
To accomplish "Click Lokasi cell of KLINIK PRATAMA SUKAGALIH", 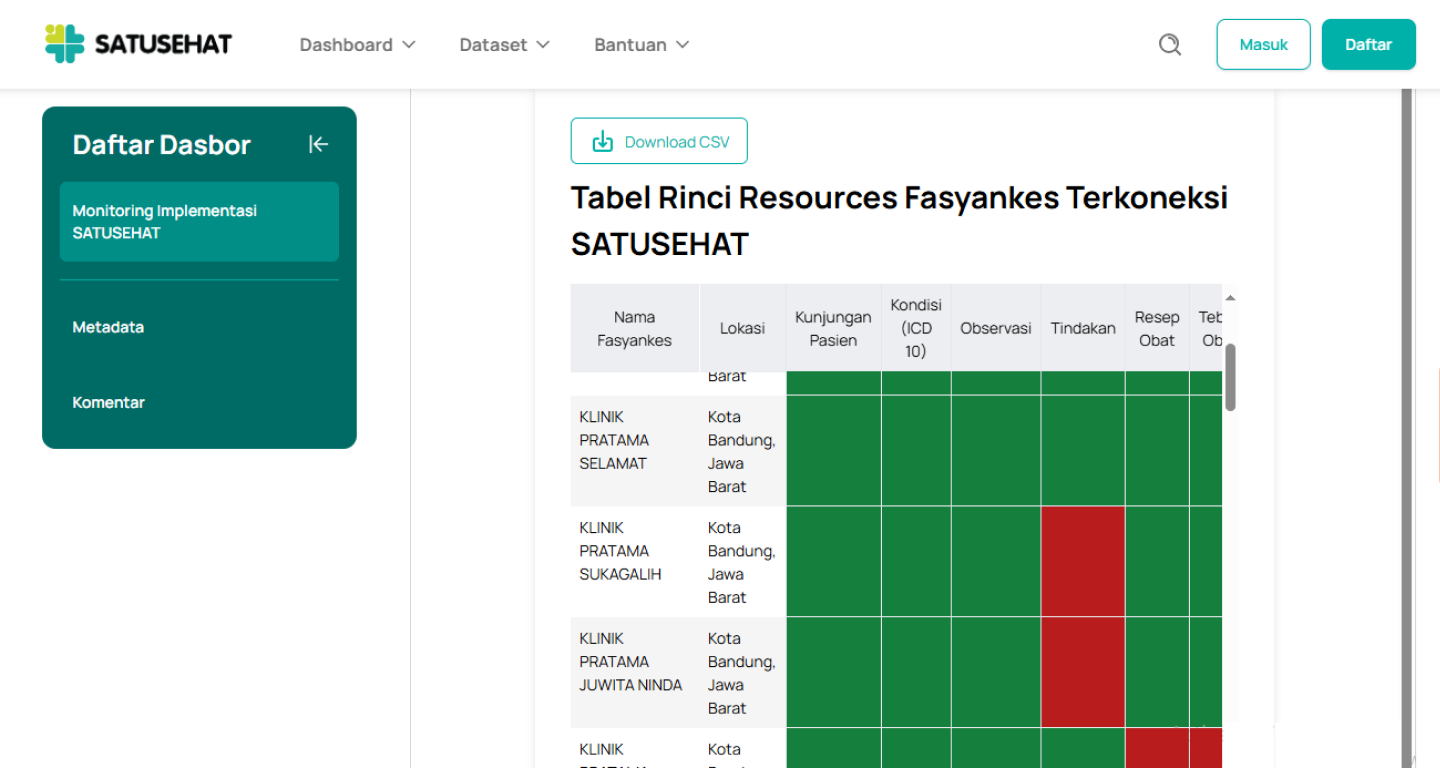I will click(742, 562).
